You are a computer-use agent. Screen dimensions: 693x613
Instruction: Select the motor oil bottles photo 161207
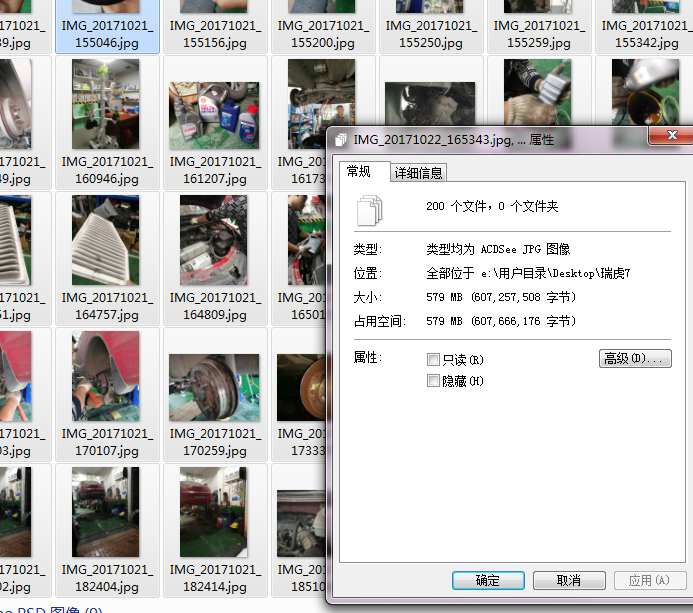(x=214, y=115)
